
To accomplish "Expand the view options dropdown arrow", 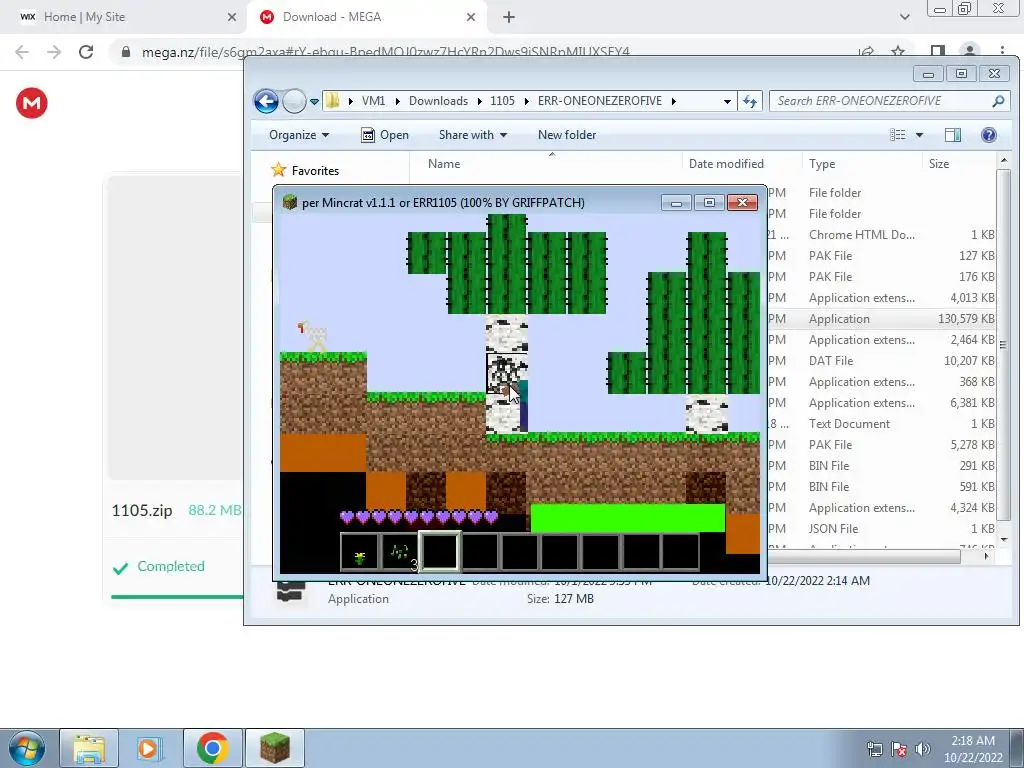I will click(x=920, y=135).
